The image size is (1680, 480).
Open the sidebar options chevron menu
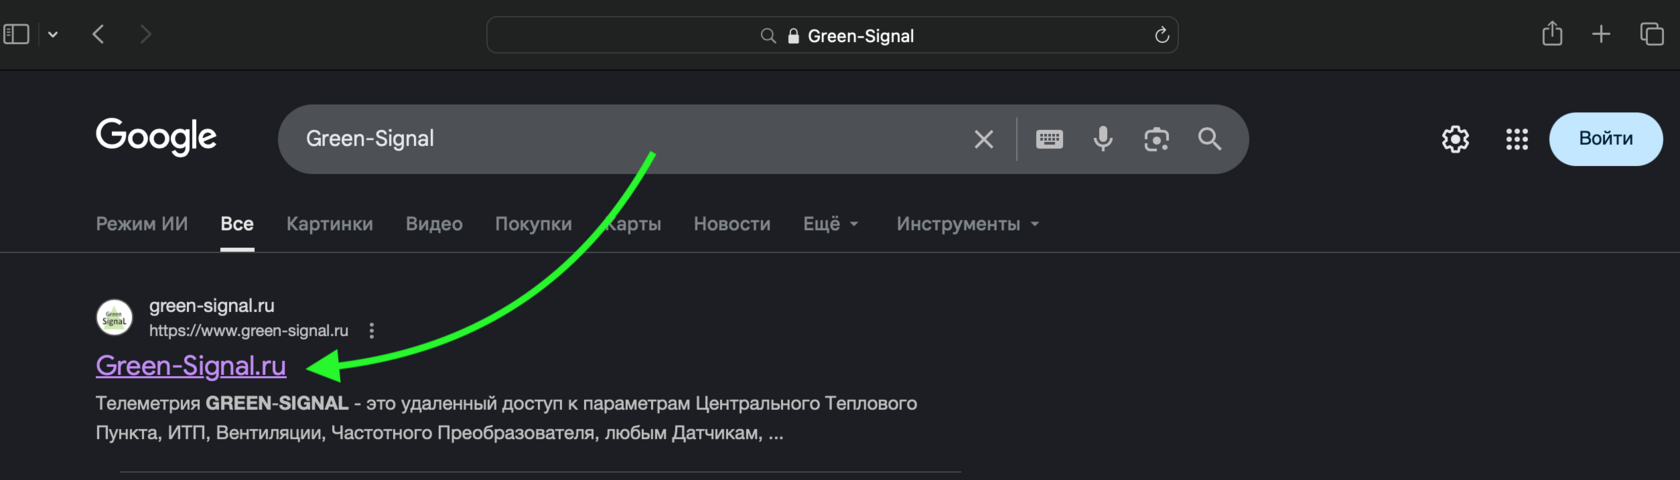pos(53,35)
